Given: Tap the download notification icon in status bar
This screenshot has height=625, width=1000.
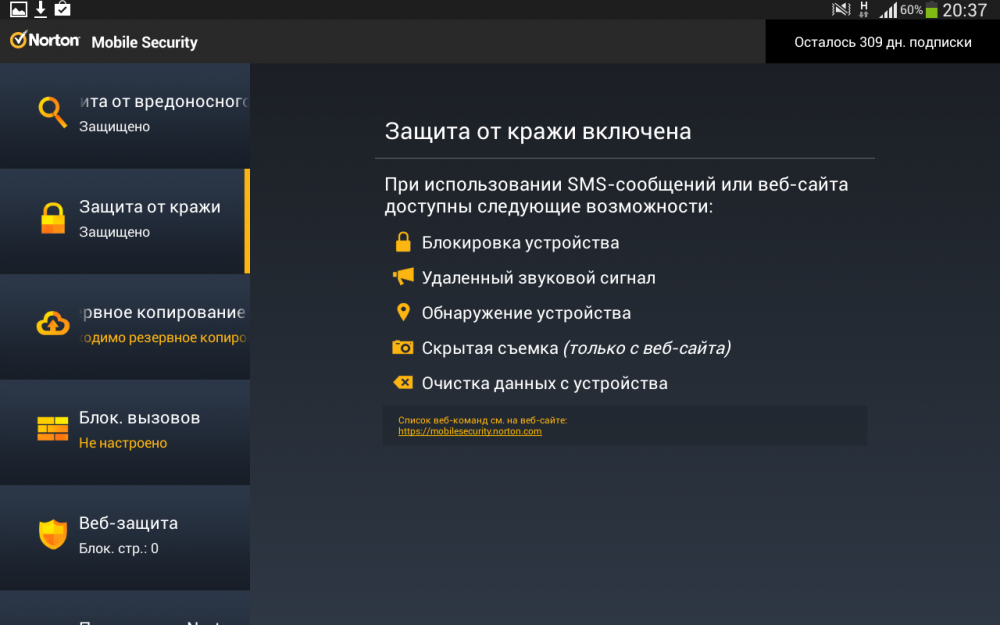Looking at the screenshot, I should click(x=40, y=9).
